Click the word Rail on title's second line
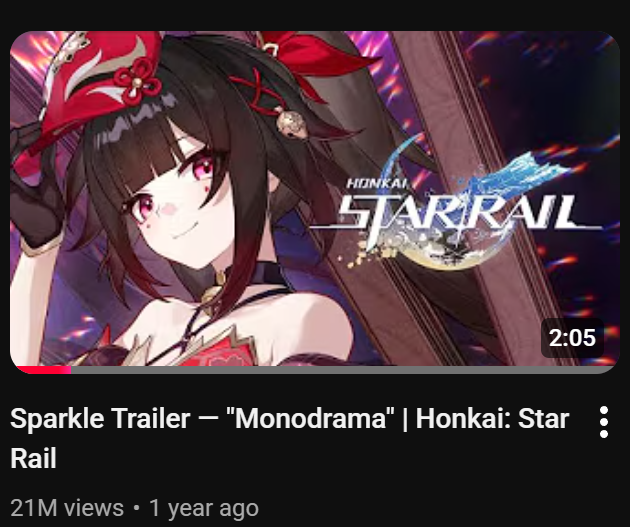630x527 pixels. point(33,458)
